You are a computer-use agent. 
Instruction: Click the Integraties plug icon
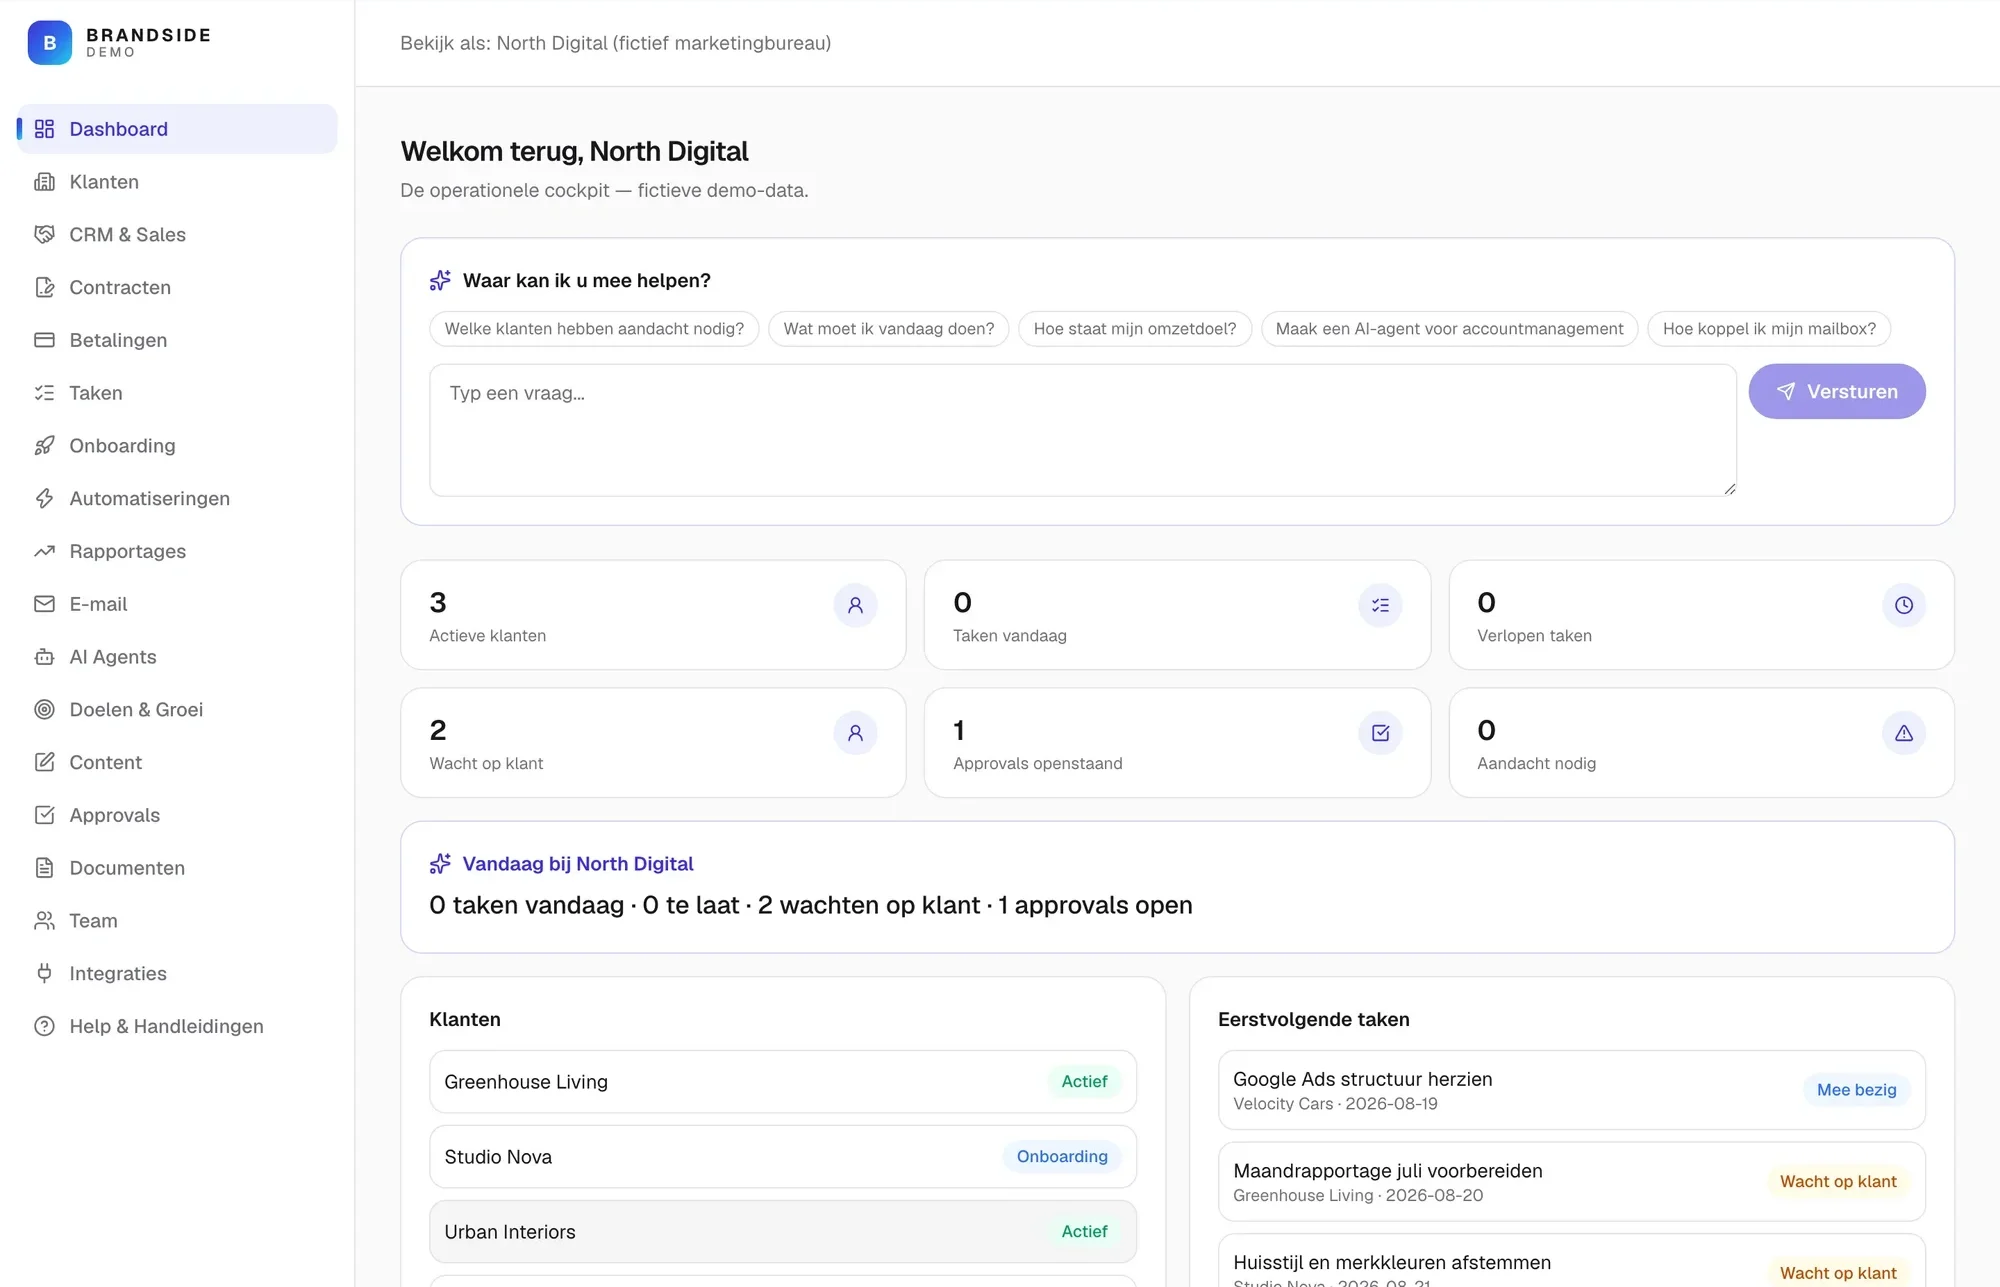click(x=44, y=974)
